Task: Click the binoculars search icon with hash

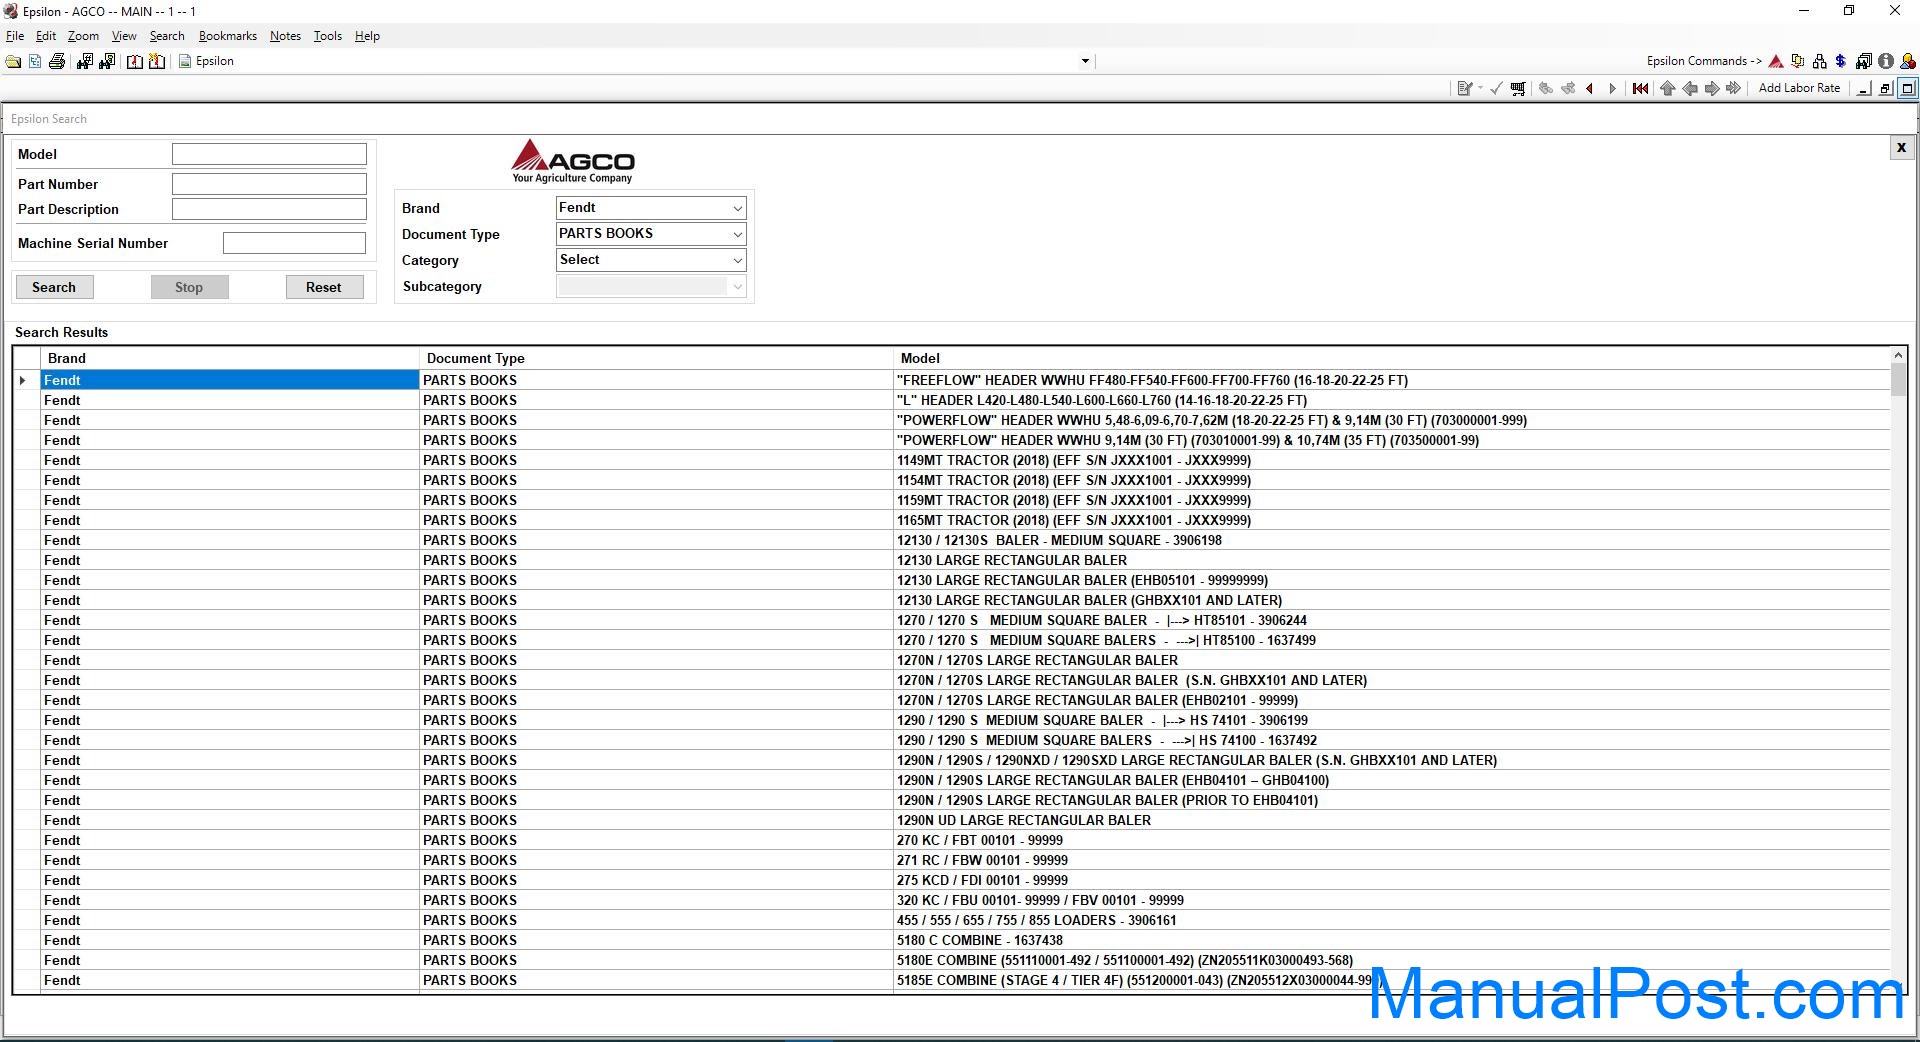Action: [x=84, y=62]
